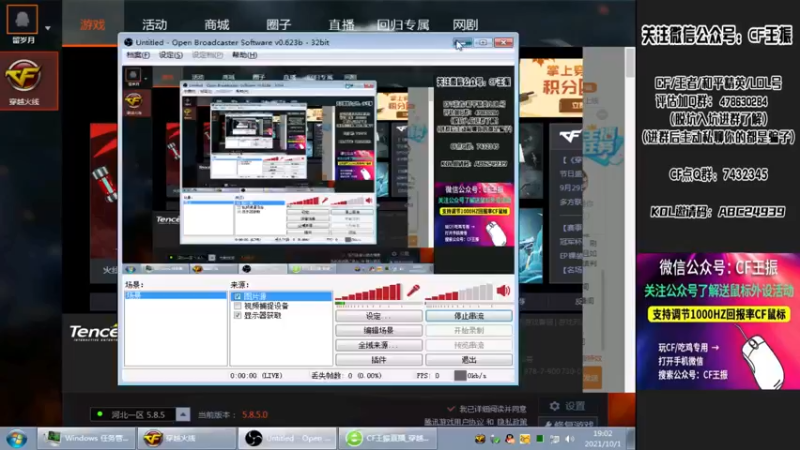Click the 5.8.5.0 version number text
This screenshot has height=450, width=800.
(255, 415)
